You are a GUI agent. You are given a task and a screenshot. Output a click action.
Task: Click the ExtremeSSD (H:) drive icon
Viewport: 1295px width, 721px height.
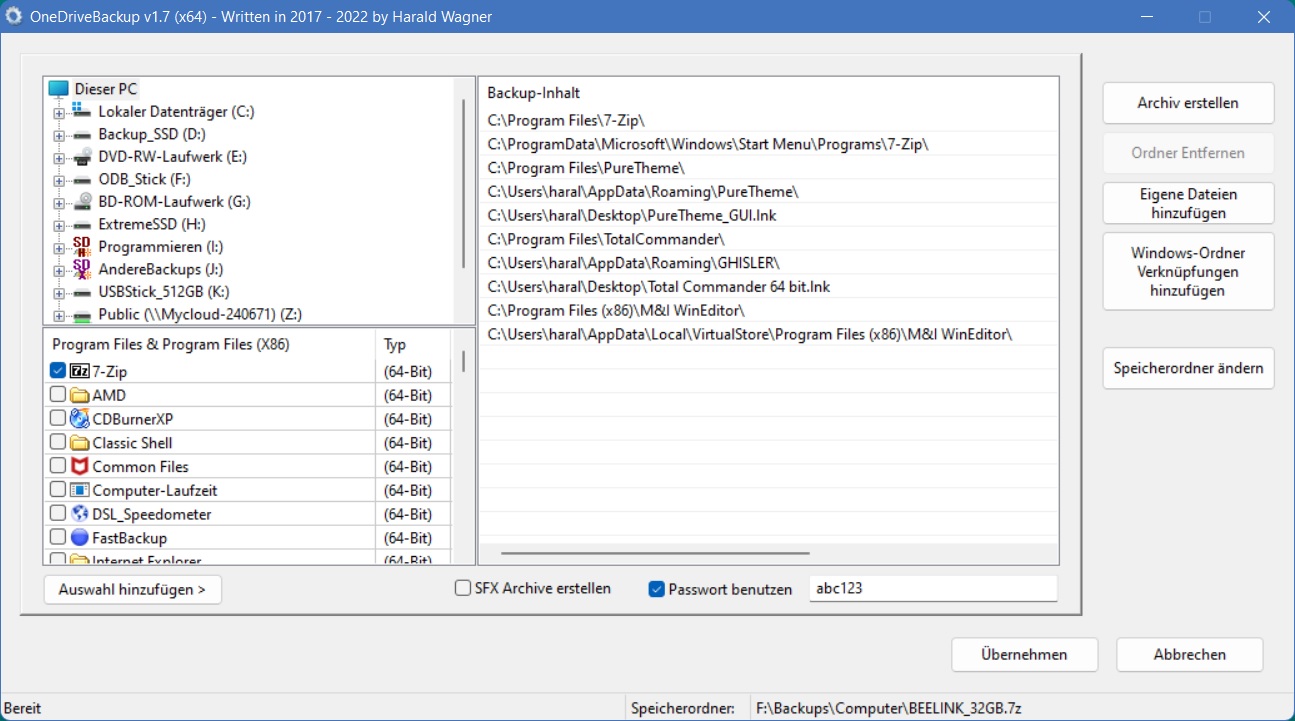tap(83, 224)
